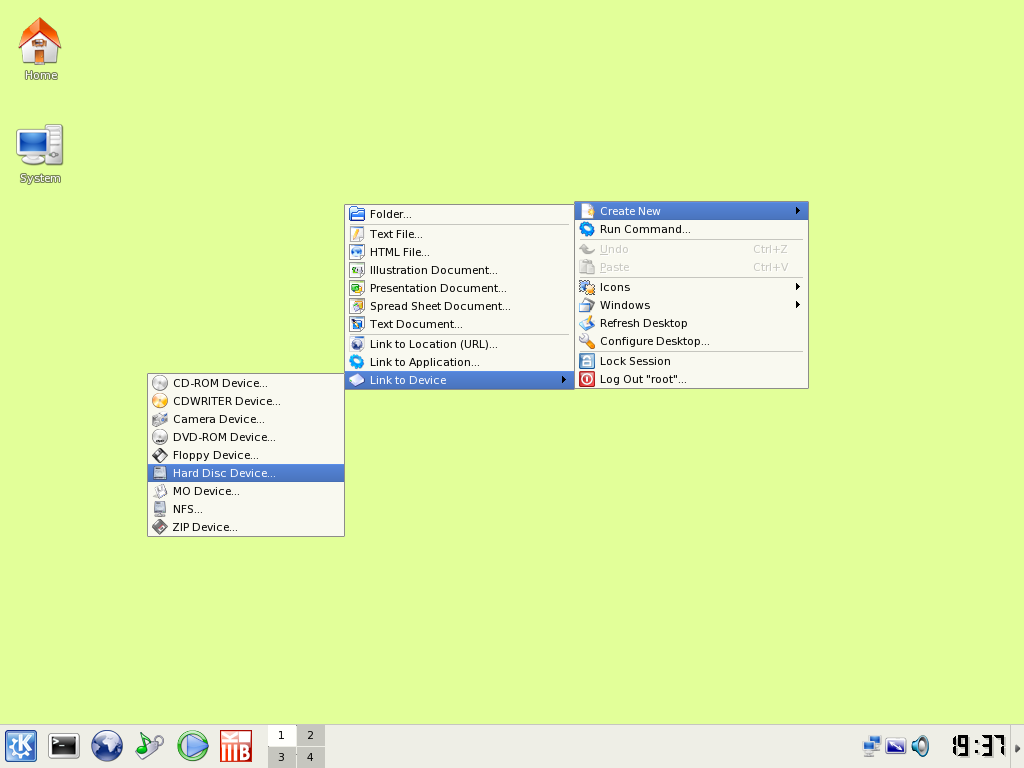Select Floppy Device... entry
The height and width of the screenshot is (768, 1024).
coord(246,455)
